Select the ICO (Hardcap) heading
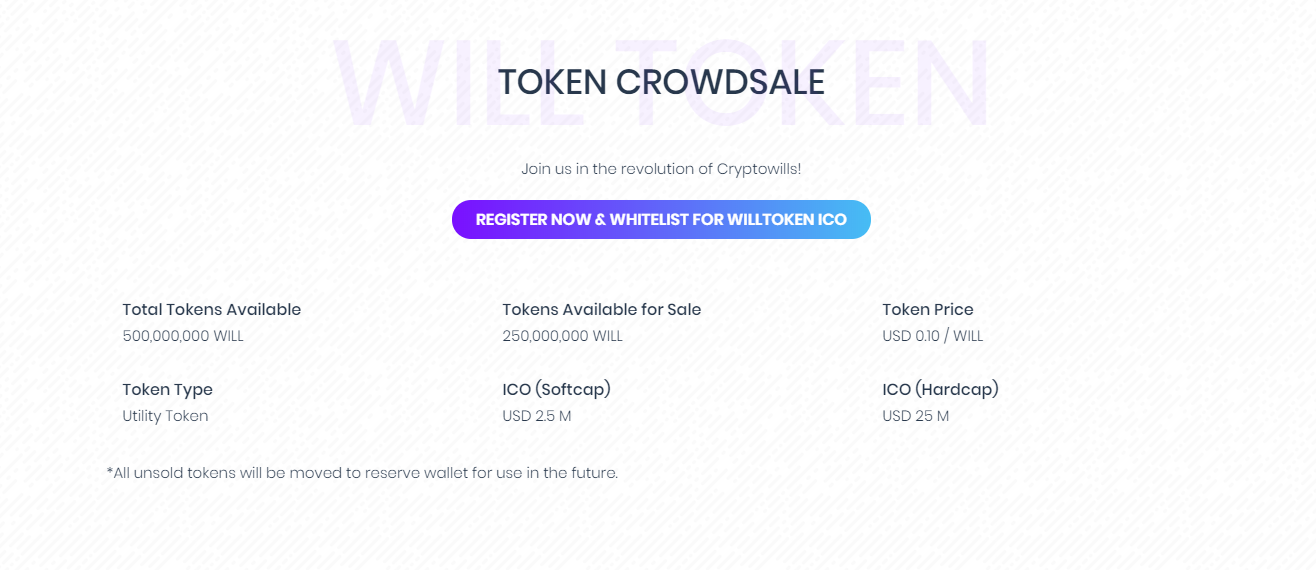 point(941,390)
